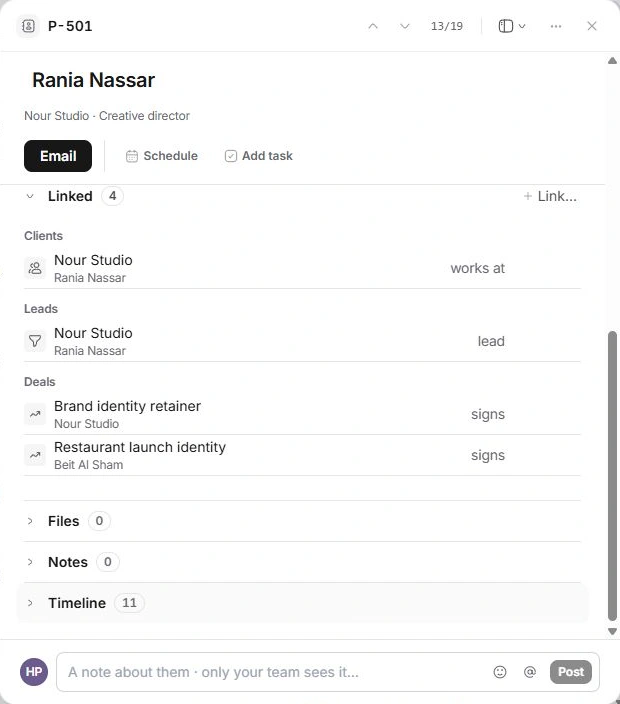
Task: Click the @ mention icon
Action: click(530, 672)
